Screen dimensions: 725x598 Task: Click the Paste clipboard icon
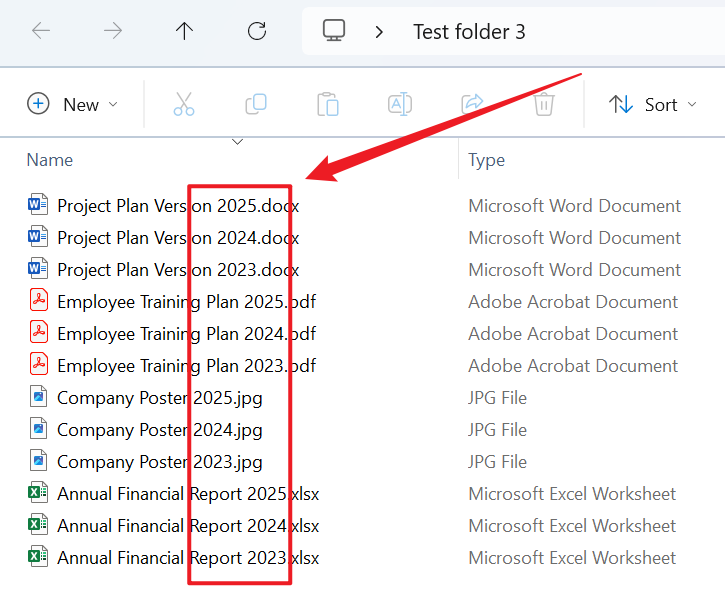point(328,104)
